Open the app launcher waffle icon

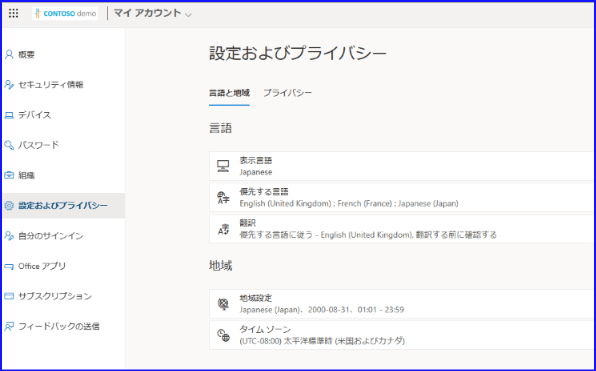click(13, 14)
